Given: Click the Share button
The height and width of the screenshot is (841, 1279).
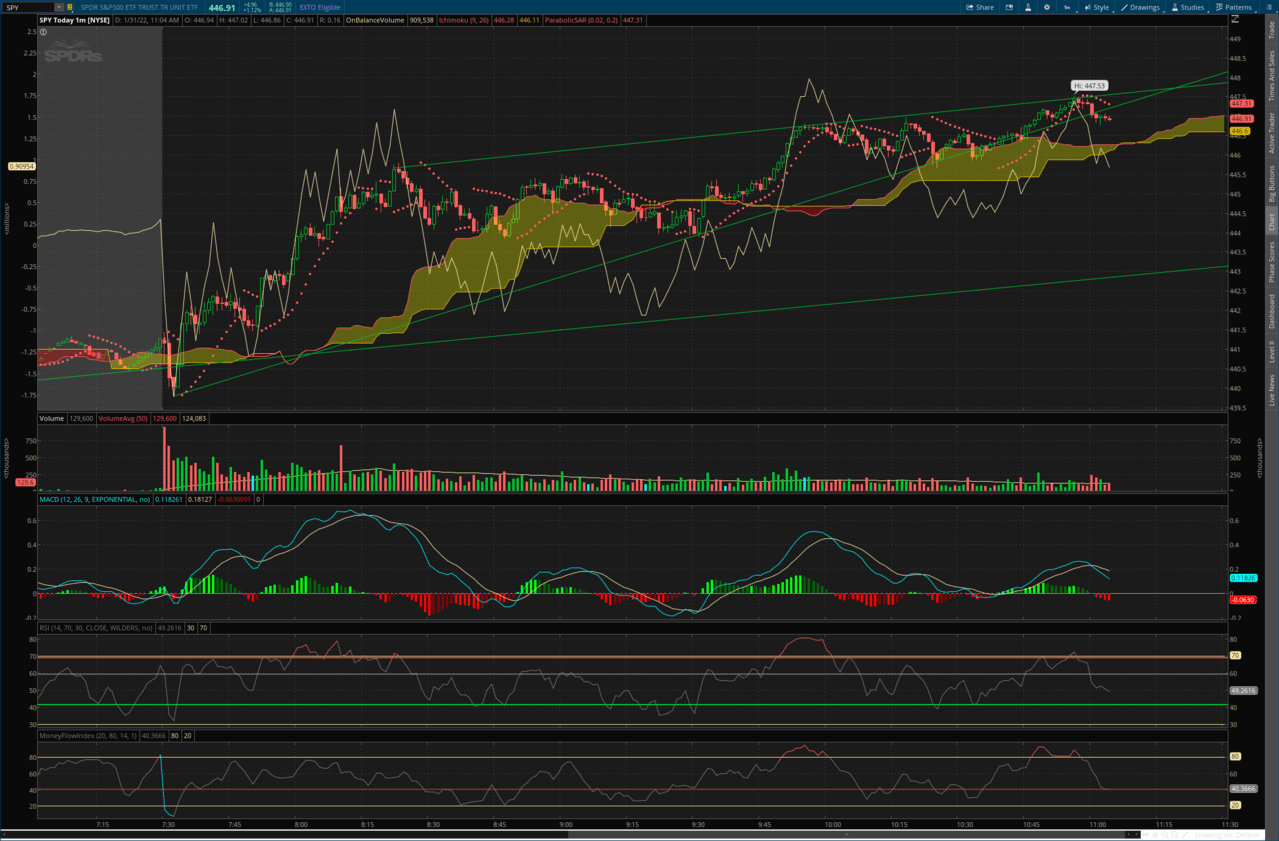Looking at the screenshot, I should (x=980, y=7).
